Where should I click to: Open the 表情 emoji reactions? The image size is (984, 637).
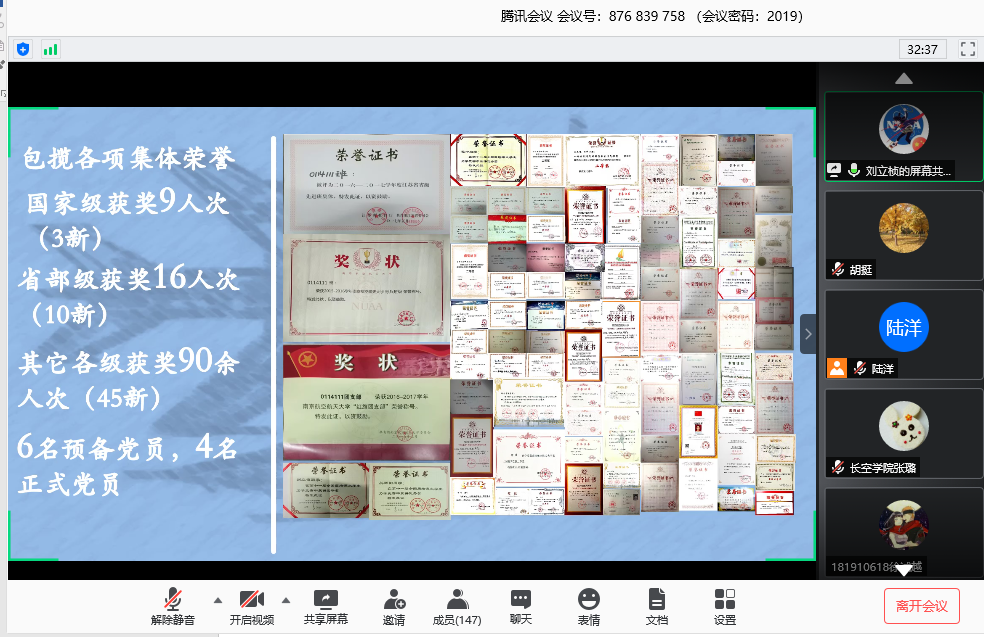tap(589, 606)
